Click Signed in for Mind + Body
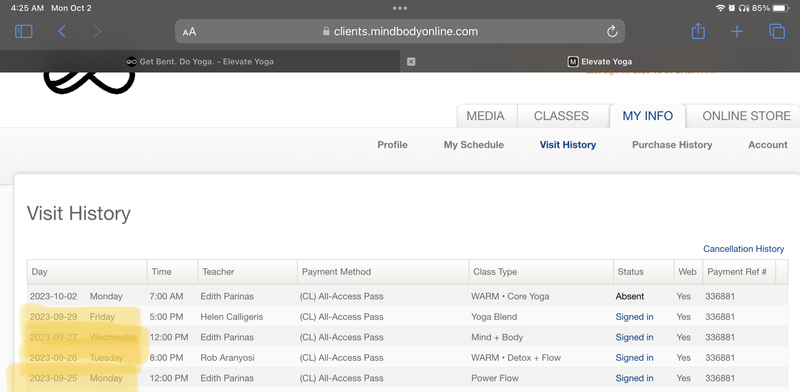 634,337
